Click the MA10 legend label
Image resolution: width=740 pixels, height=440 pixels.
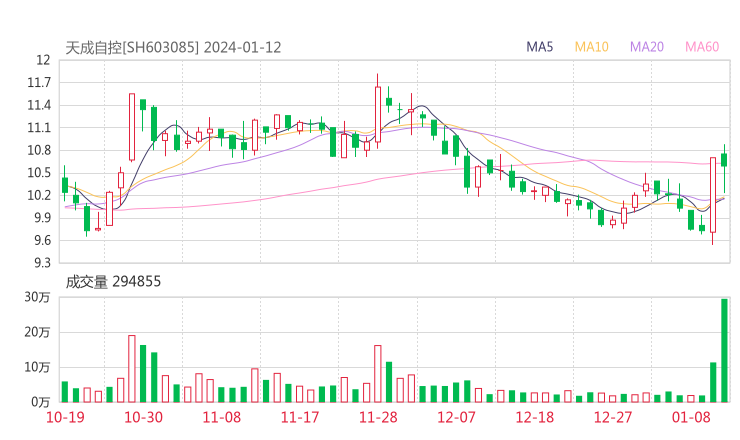click(x=591, y=47)
